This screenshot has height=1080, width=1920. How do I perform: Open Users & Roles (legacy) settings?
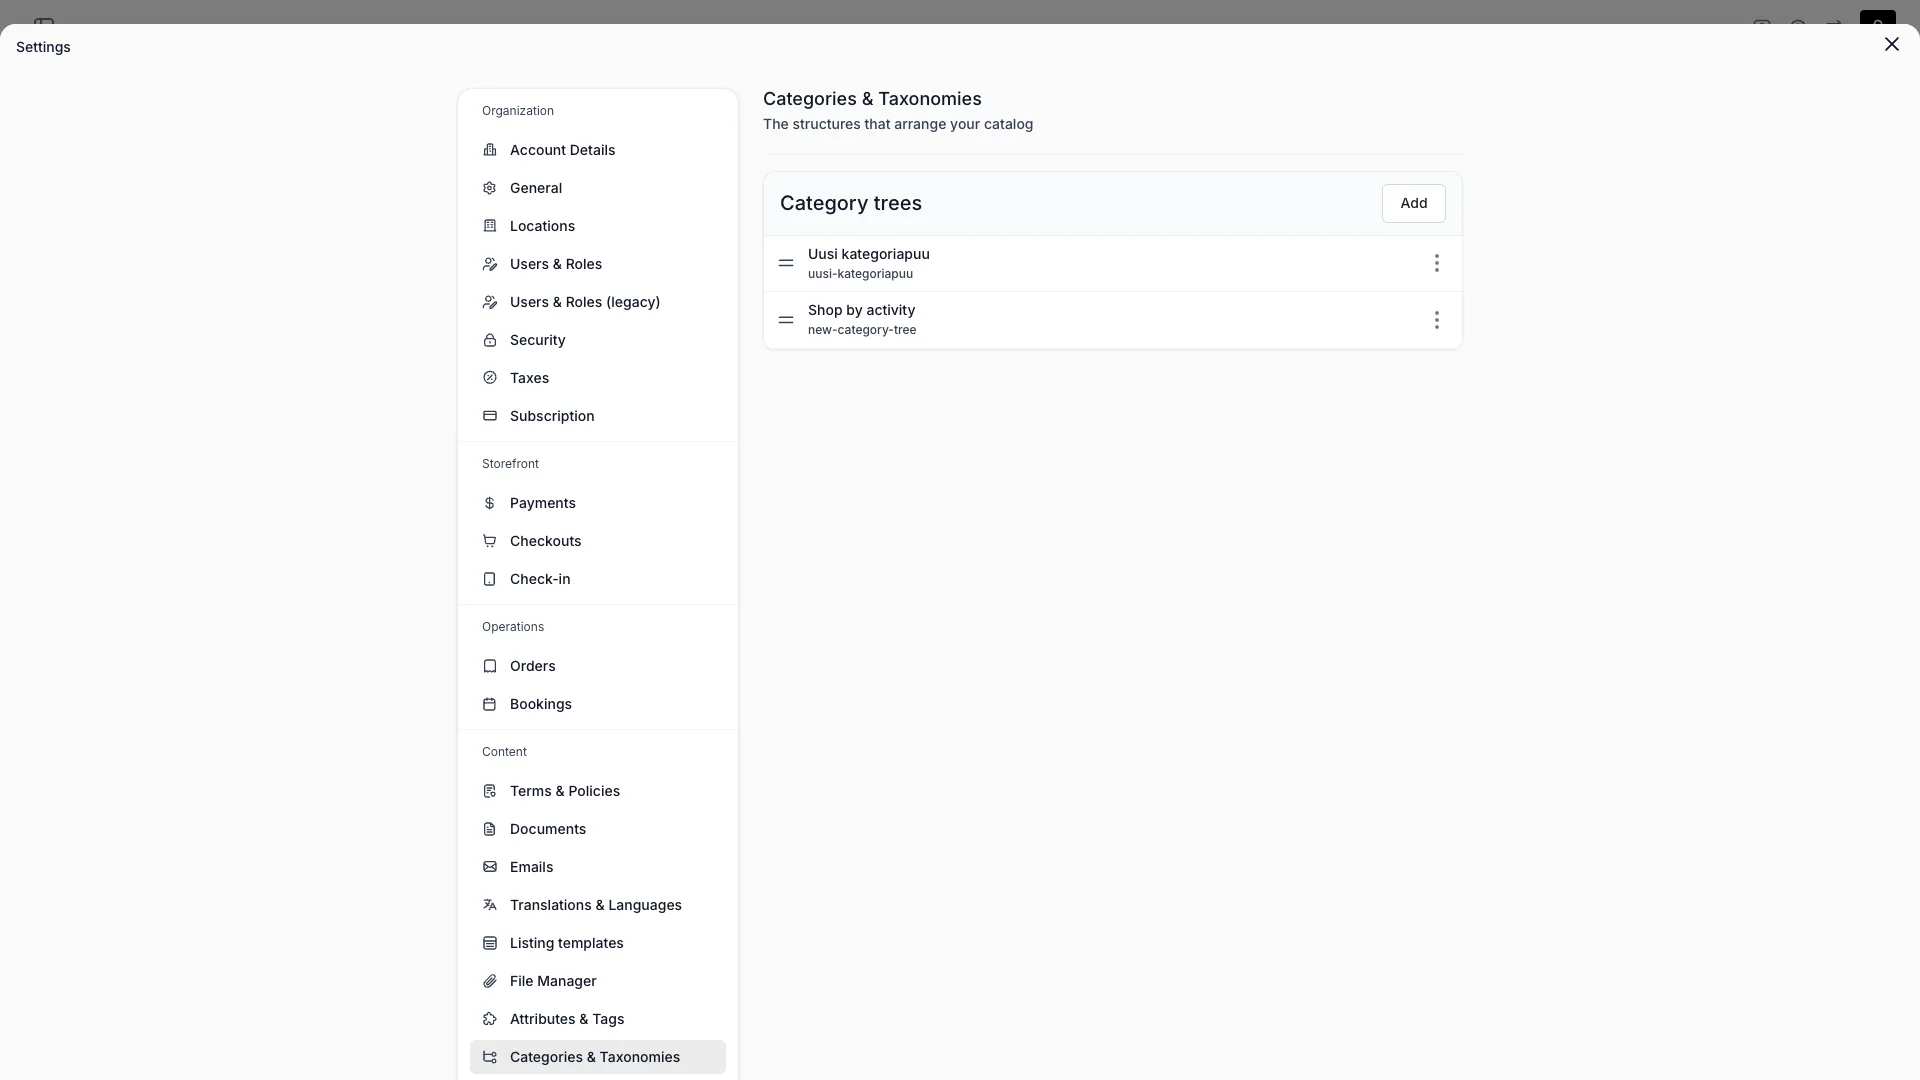(598, 302)
